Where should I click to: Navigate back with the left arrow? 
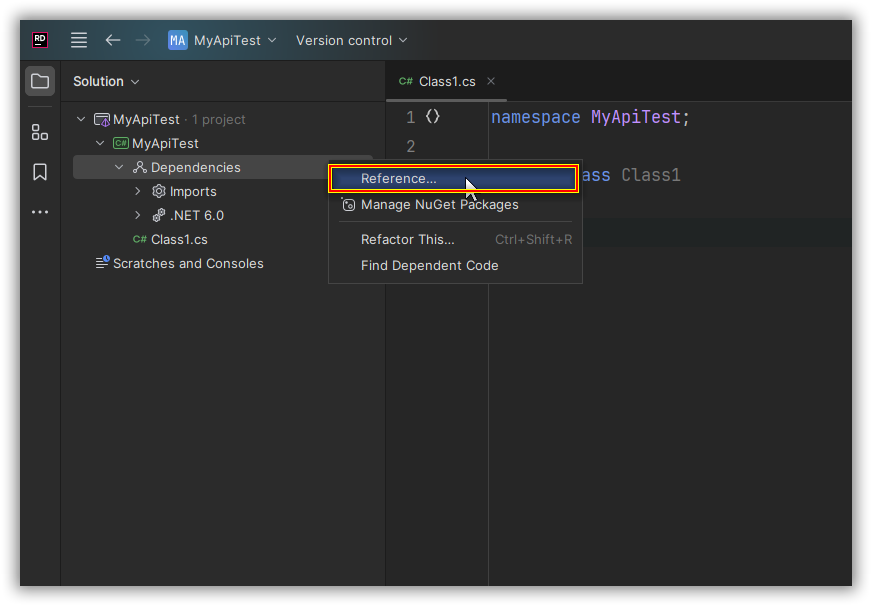[x=113, y=40]
